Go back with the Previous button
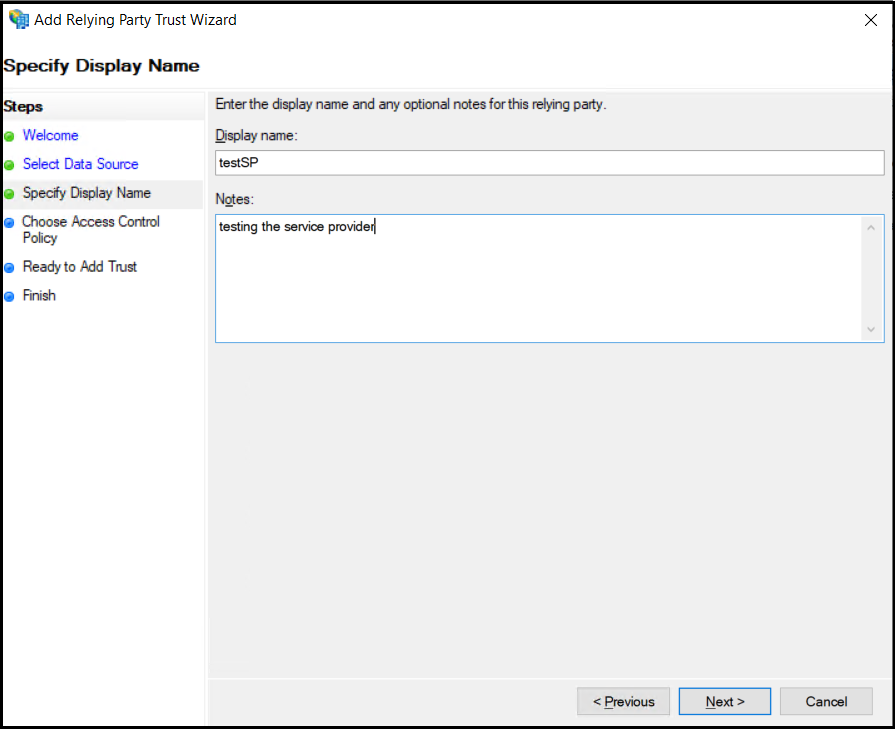Screen dimensions: 895x729 tap(623, 701)
